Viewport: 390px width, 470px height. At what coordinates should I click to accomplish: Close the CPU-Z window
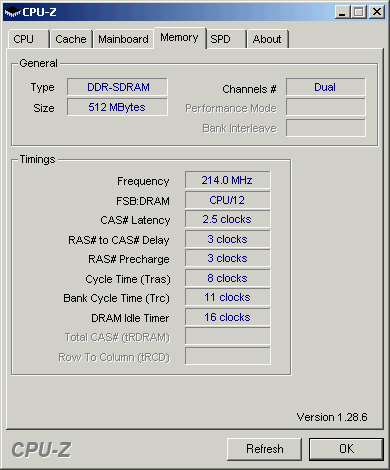(x=377, y=12)
